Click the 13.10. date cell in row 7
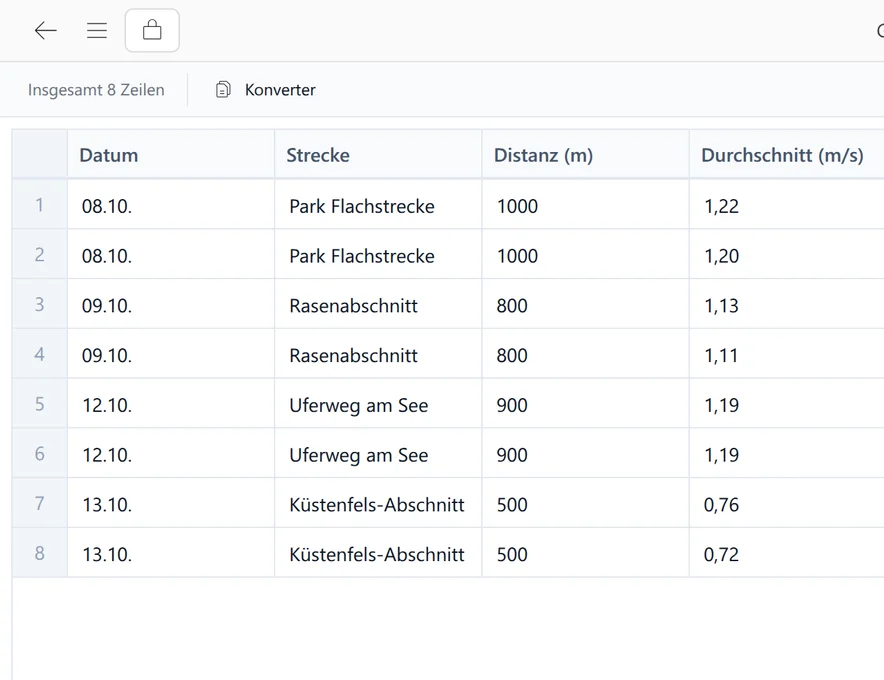The image size is (884, 680). (171, 503)
